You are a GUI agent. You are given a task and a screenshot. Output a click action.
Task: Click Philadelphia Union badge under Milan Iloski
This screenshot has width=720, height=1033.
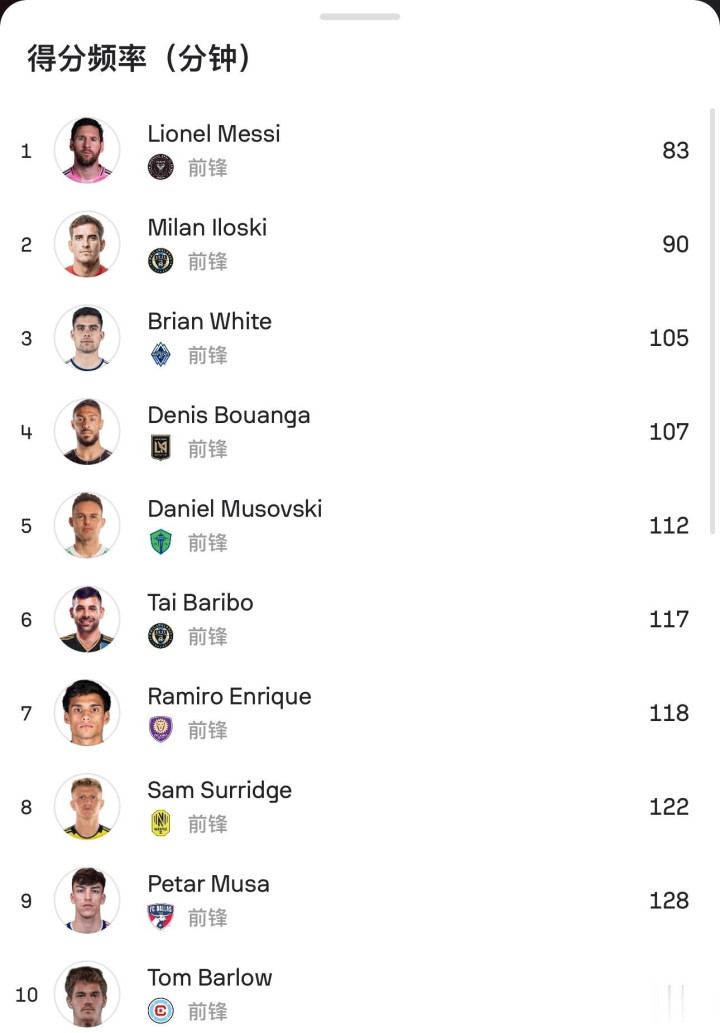pos(160,261)
